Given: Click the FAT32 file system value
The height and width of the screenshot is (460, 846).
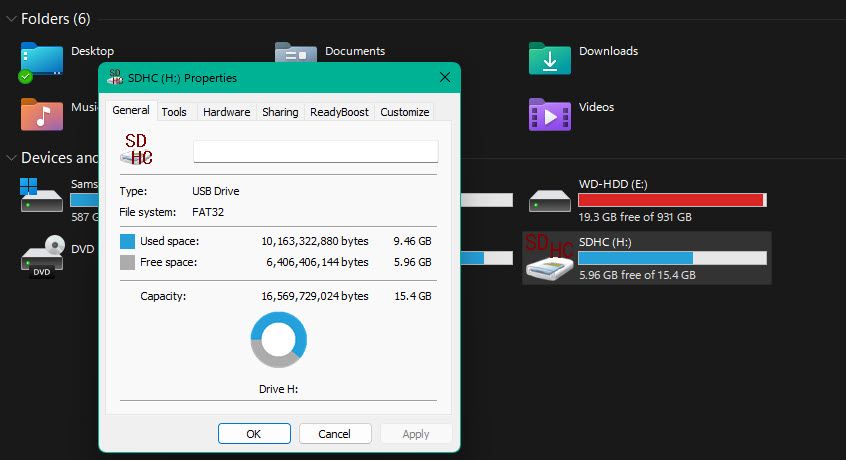Looking at the screenshot, I should (208, 212).
